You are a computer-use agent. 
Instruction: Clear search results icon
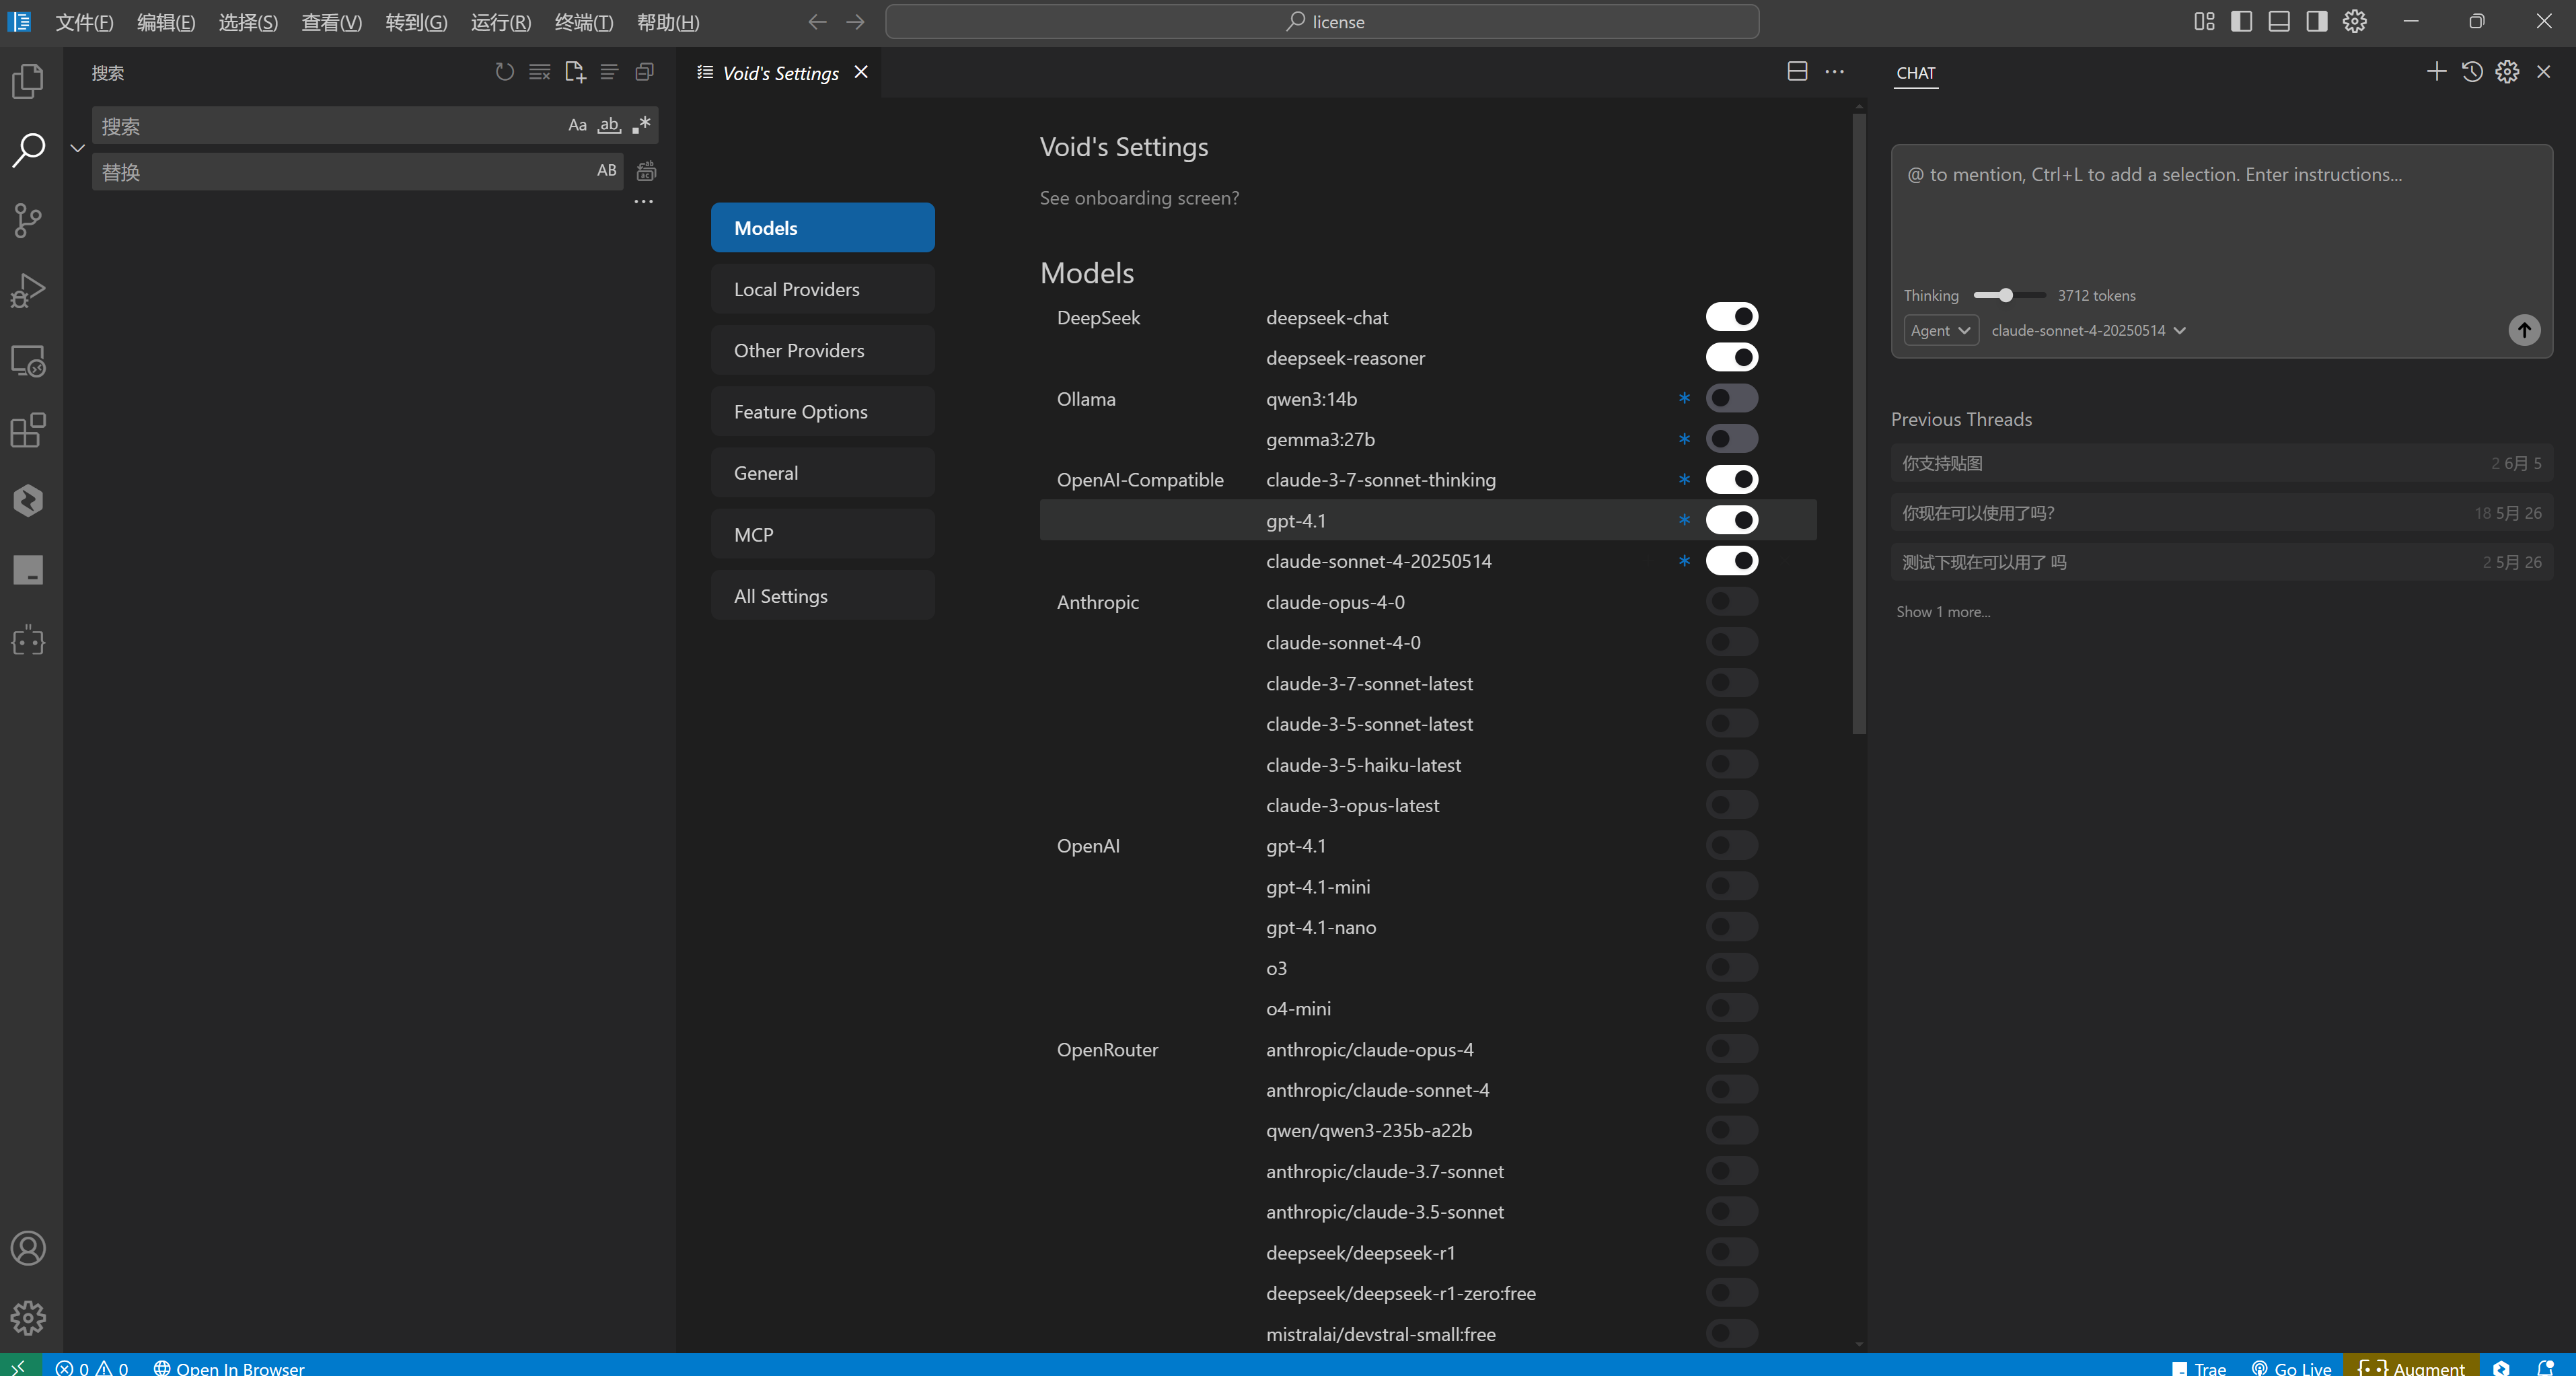click(x=540, y=72)
